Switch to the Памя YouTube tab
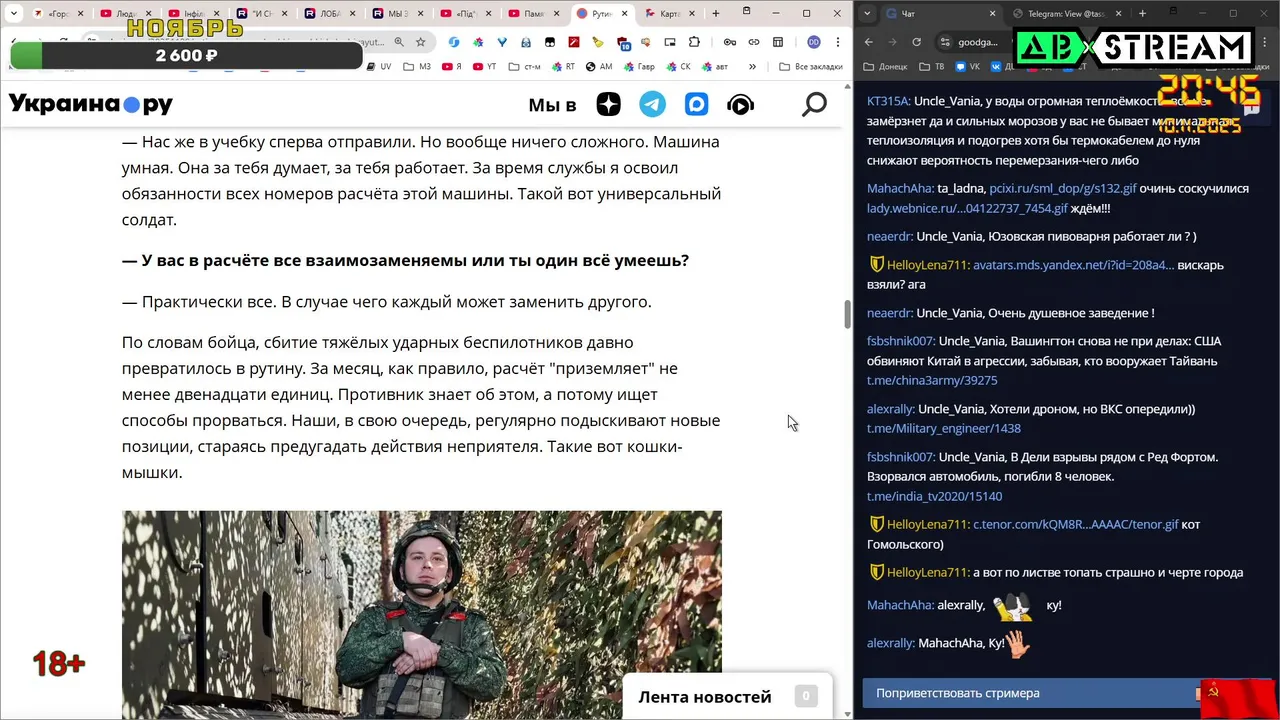This screenshot has width=1280, height=720. click(532, 14)
